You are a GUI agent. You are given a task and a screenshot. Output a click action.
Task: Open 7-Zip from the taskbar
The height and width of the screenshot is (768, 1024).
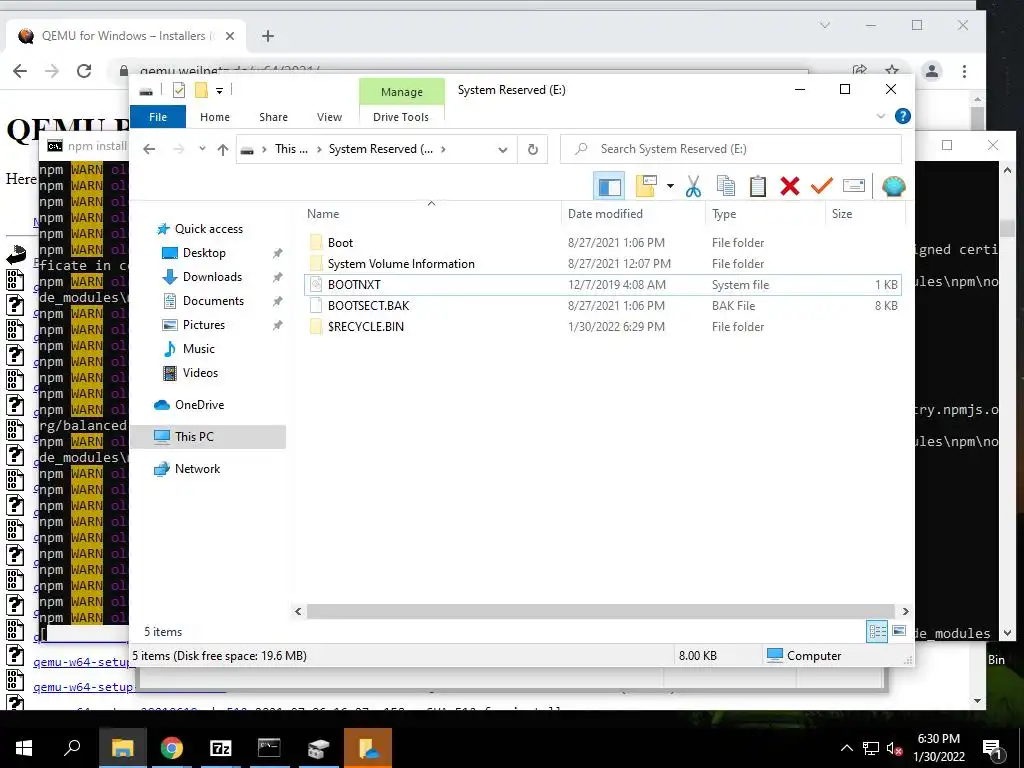pyautogui.click(x=221, y=748)
